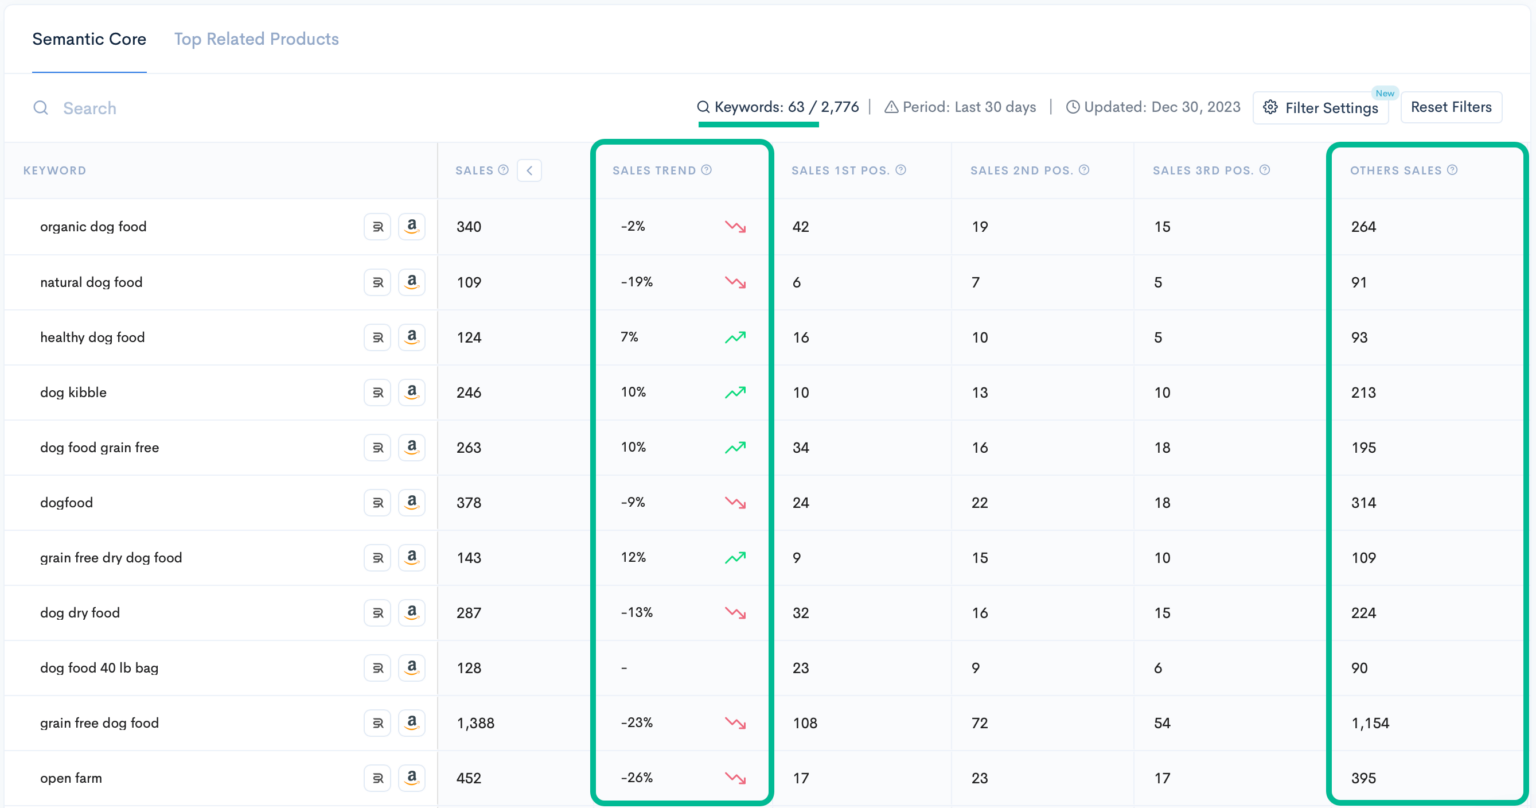
Task: Select the Semantic Core tab
Action: (89, 39)
